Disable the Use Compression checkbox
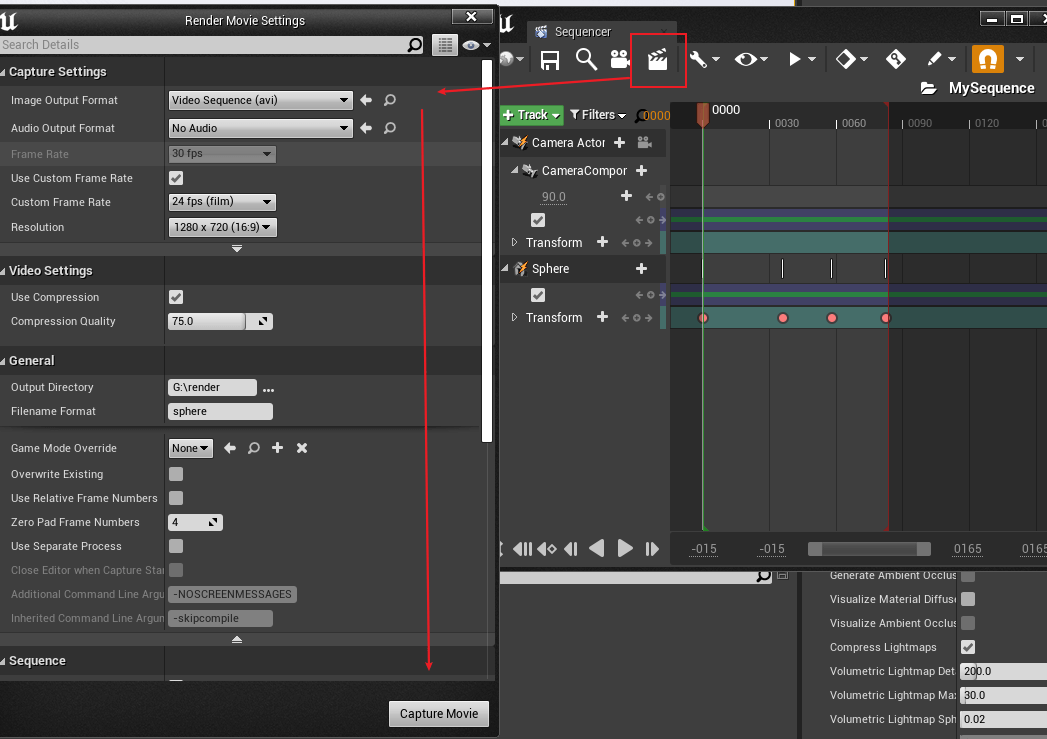 pyautogui.click(x=176, y=297)
